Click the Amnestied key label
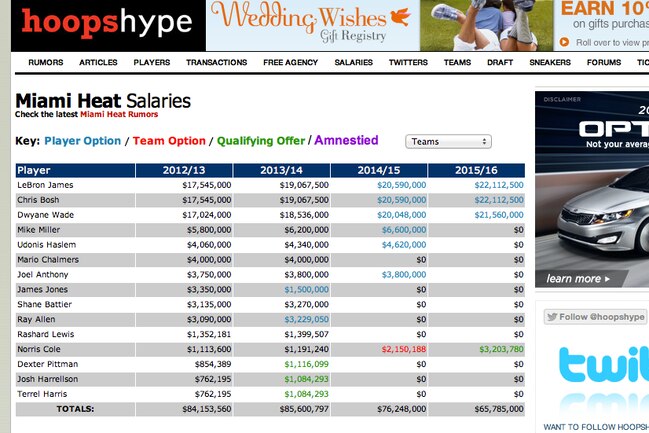Image resolution: width=649 pixels, height=433 pixels. 346,140
